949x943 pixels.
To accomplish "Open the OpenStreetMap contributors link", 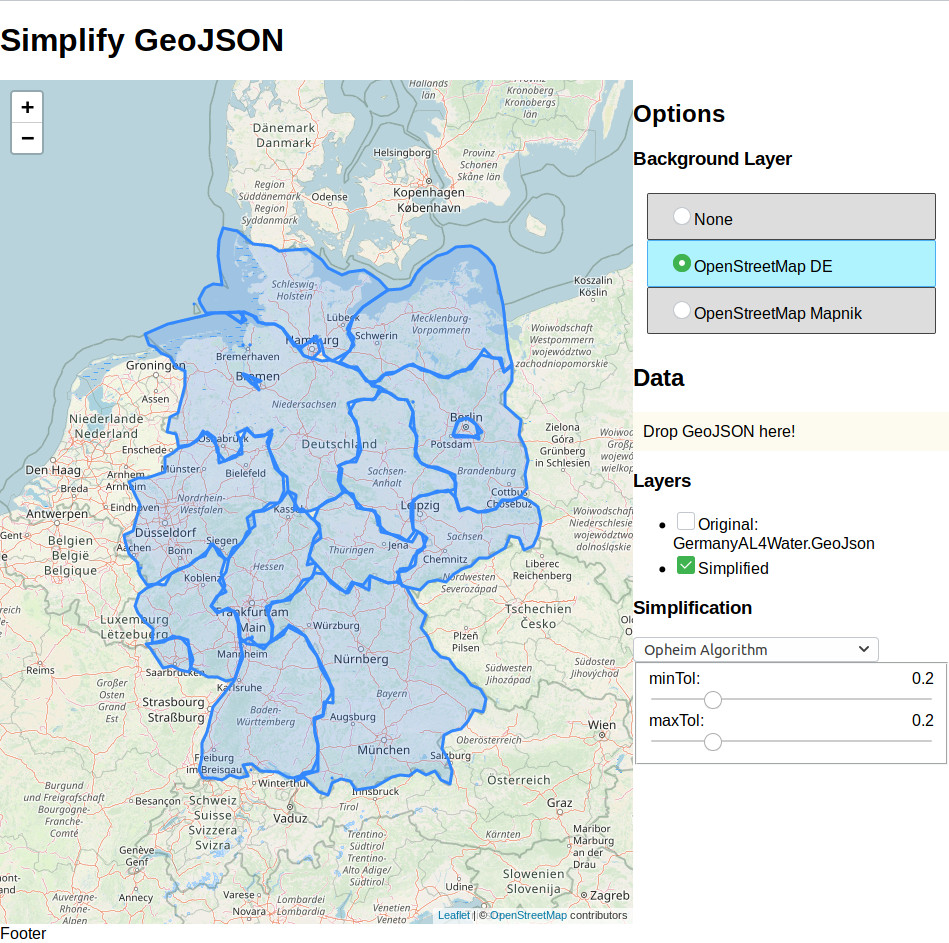I will 528,915.
